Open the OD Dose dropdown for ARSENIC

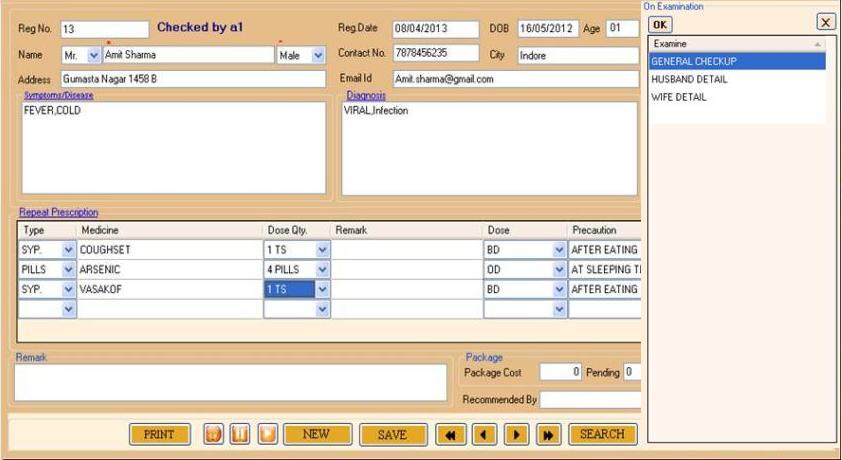tap(559, 269)
